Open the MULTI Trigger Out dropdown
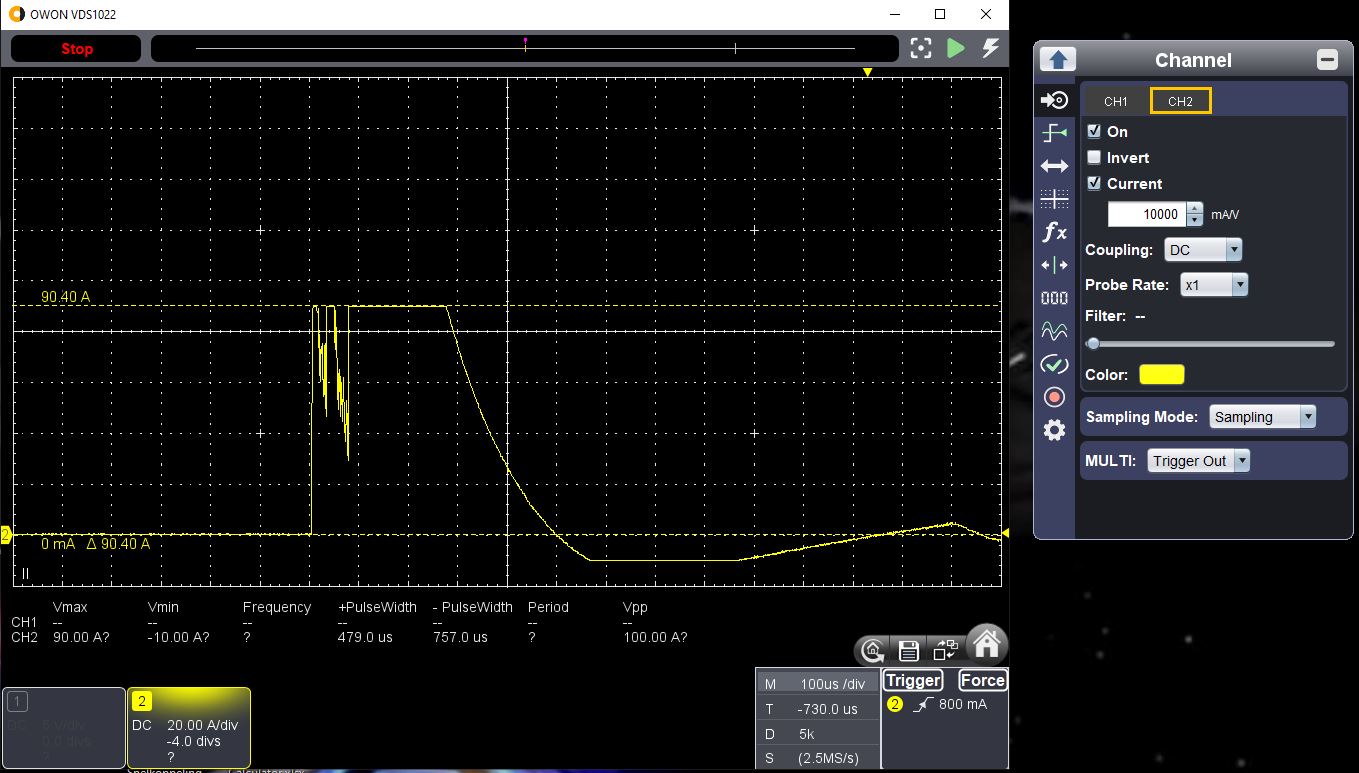This screenshot has width=1359, height=773. tap(1198, 461)
